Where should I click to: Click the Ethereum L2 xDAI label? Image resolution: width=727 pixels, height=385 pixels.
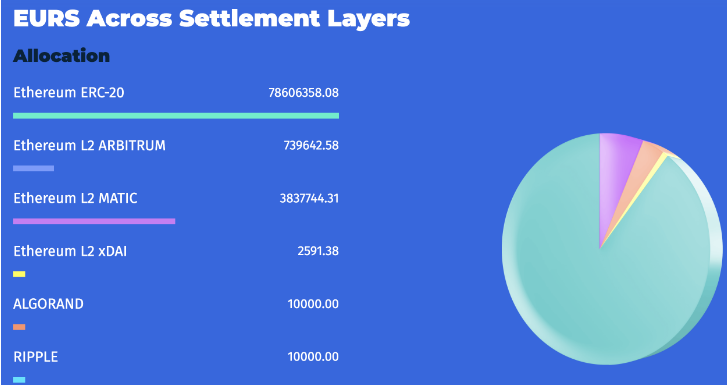click(x=70, y=251)
